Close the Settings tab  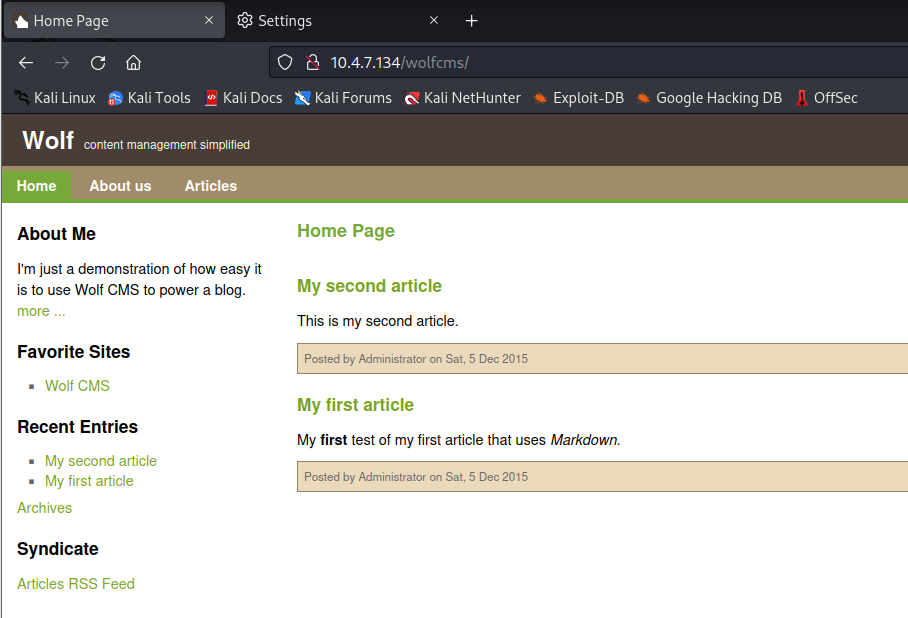[434, 20]
